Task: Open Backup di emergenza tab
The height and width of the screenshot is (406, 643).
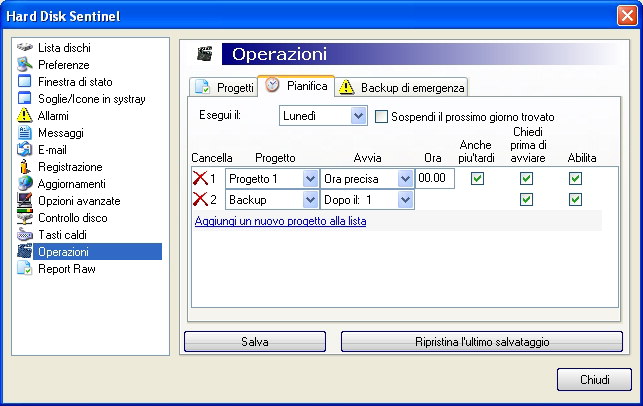Action: (401, 87)
